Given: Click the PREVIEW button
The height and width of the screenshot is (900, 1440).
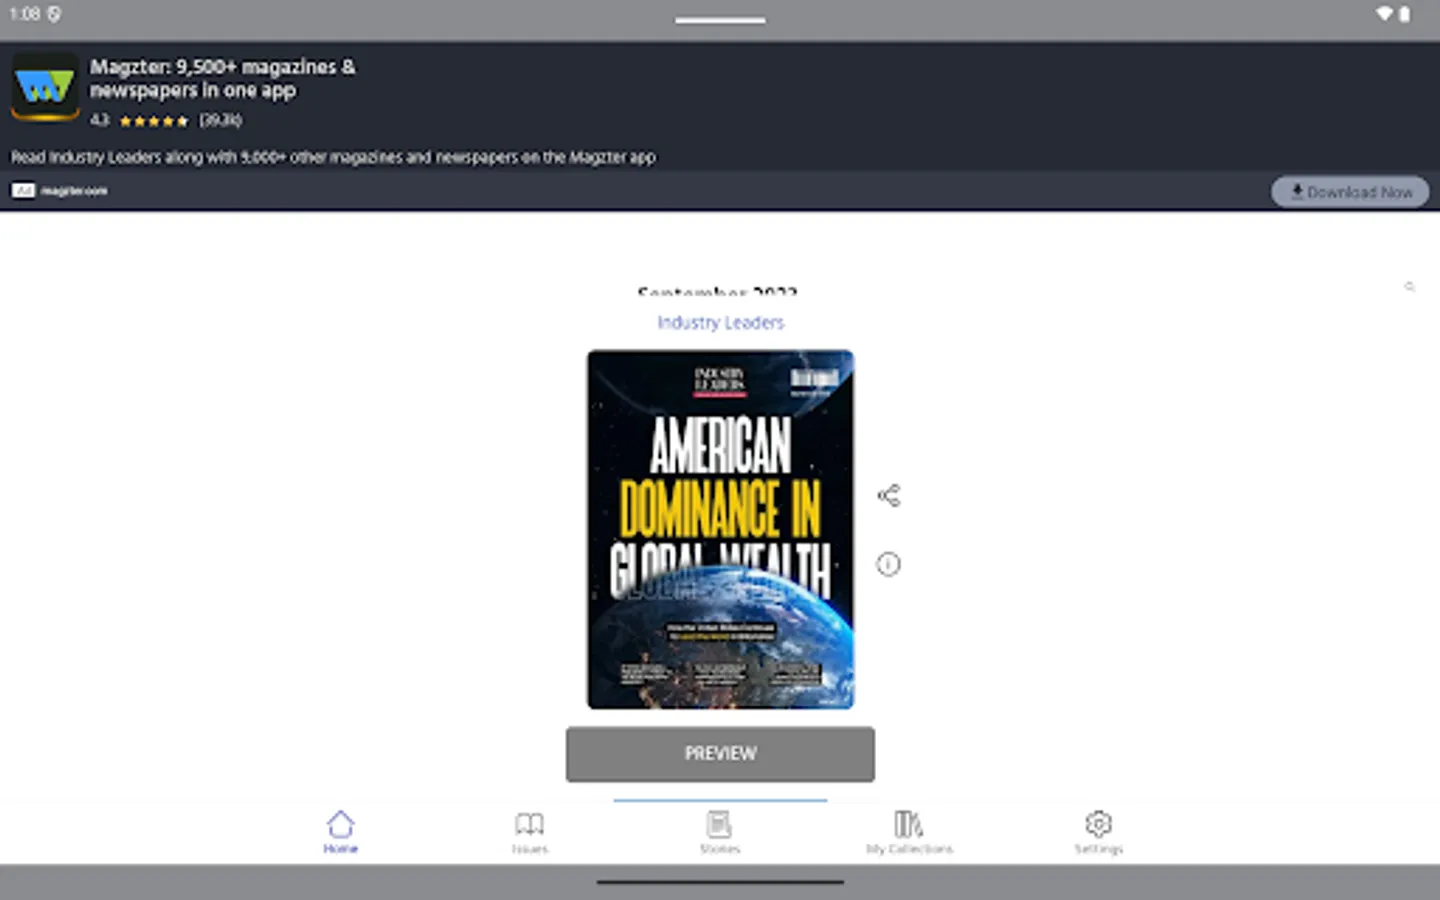Looking at the screenshot, I should 720,754.
